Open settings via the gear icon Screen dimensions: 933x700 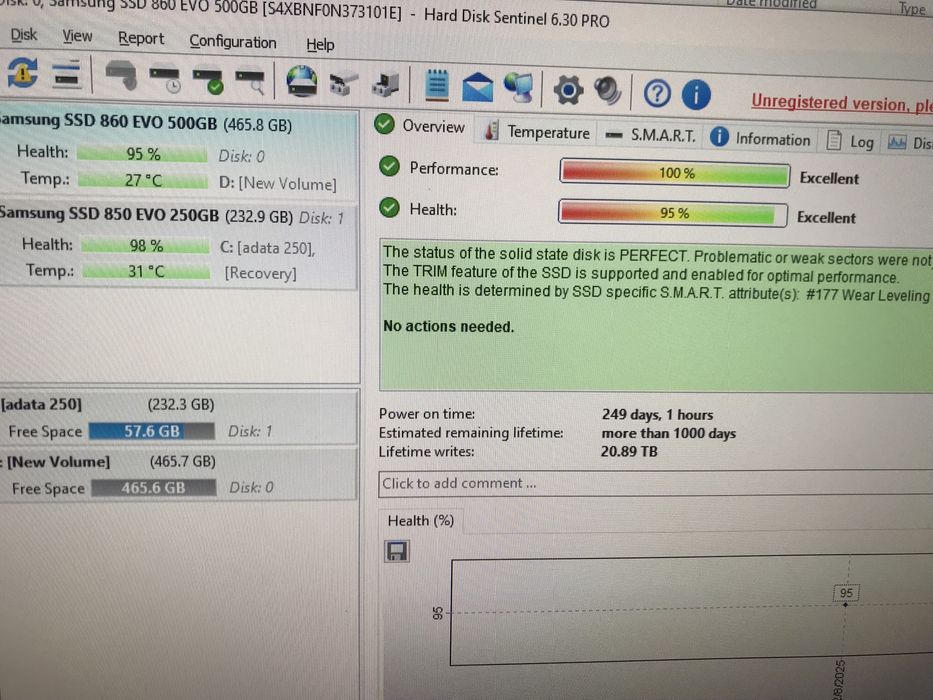click(568, 90)
